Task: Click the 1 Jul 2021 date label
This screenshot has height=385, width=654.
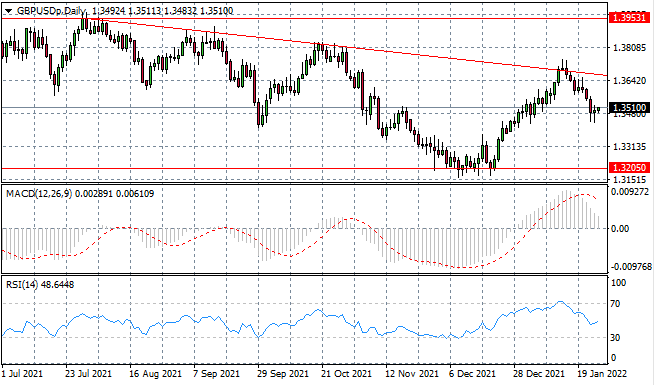Action: point(22,373)
